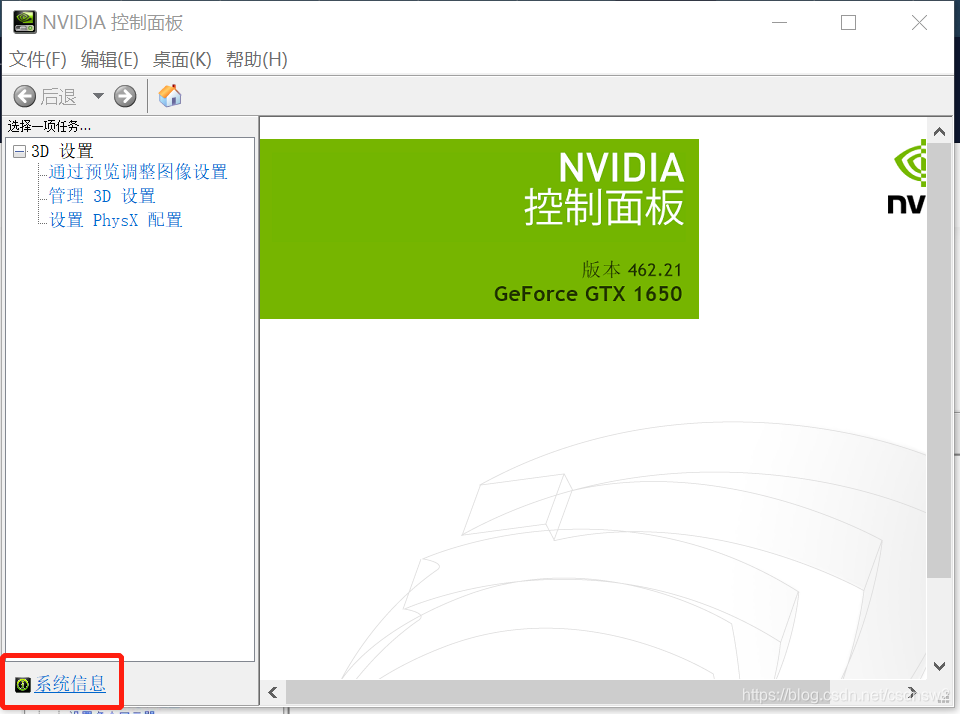Go to the Home page icon
Viewport: 960px width, 714px height.
click(170, 96)
